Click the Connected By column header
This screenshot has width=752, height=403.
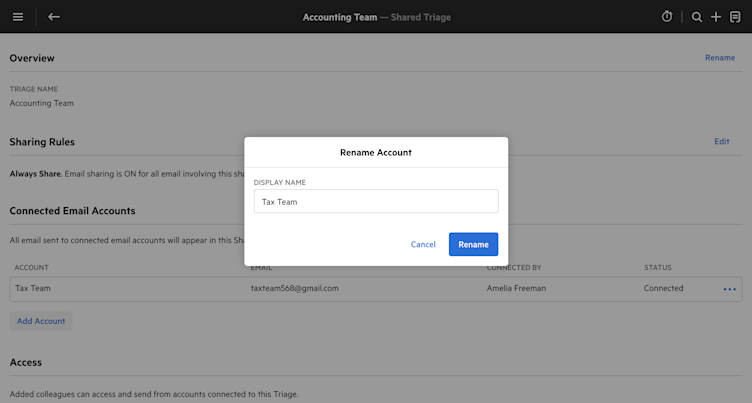[515, 267]
